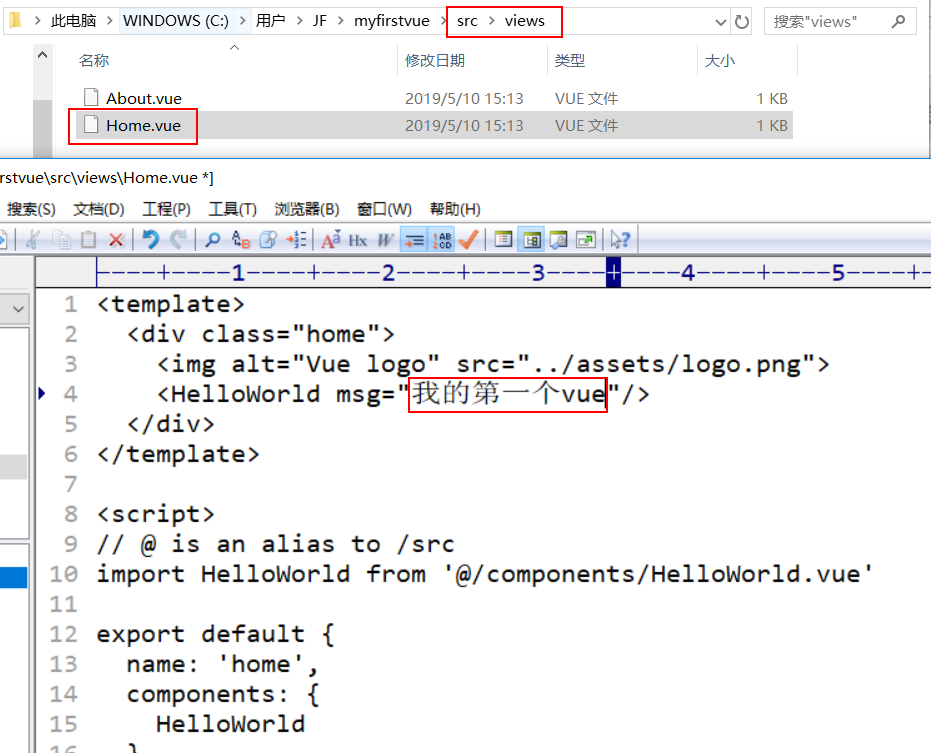Sort files by the 修改日期 column

[x=435, y=60]
